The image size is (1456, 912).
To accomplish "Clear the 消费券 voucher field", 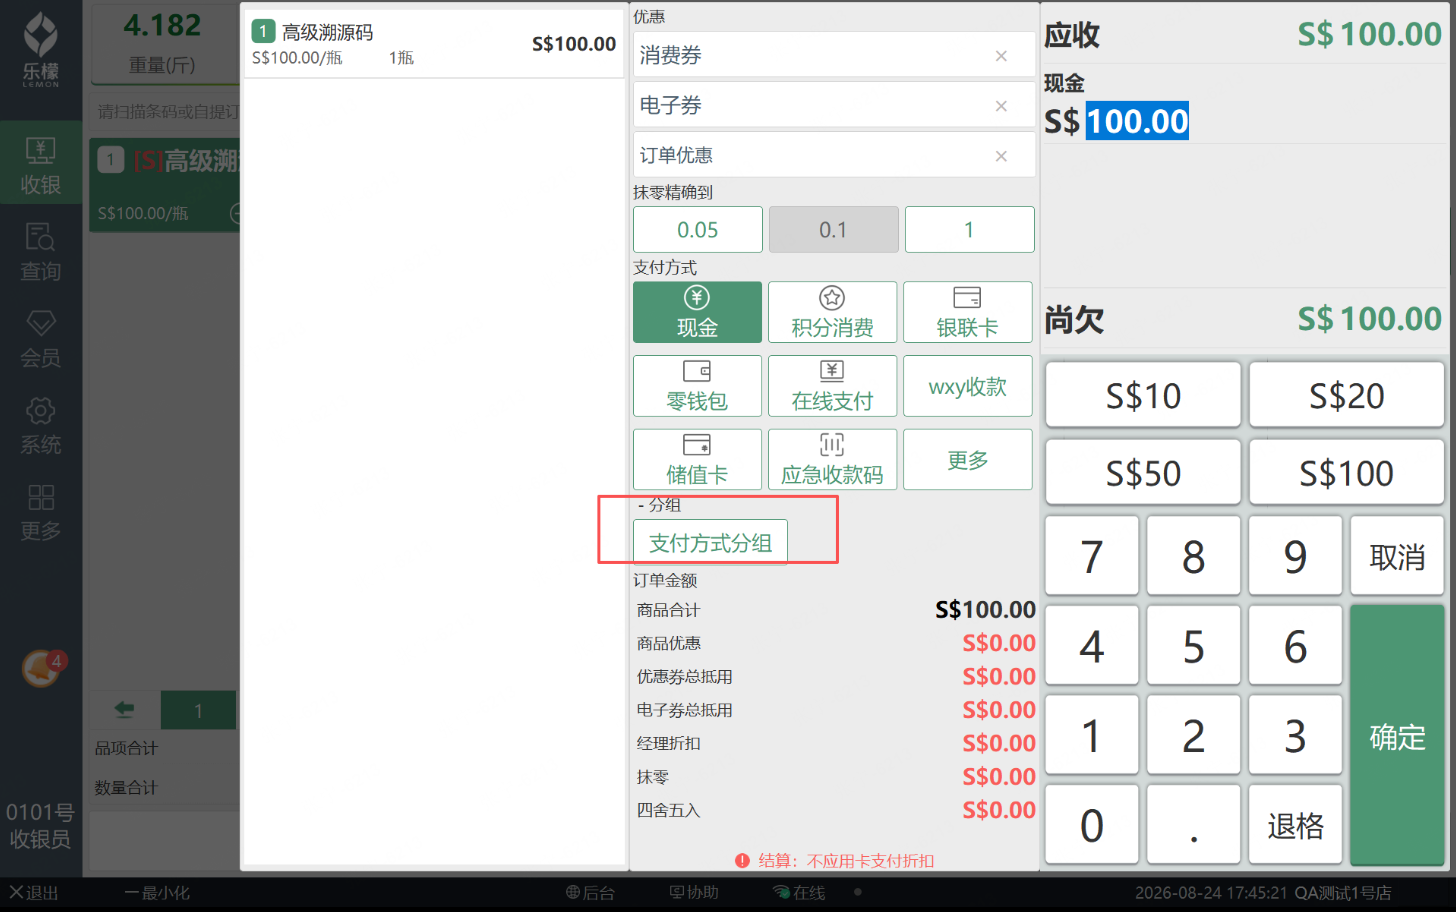I will [1001, 56].
